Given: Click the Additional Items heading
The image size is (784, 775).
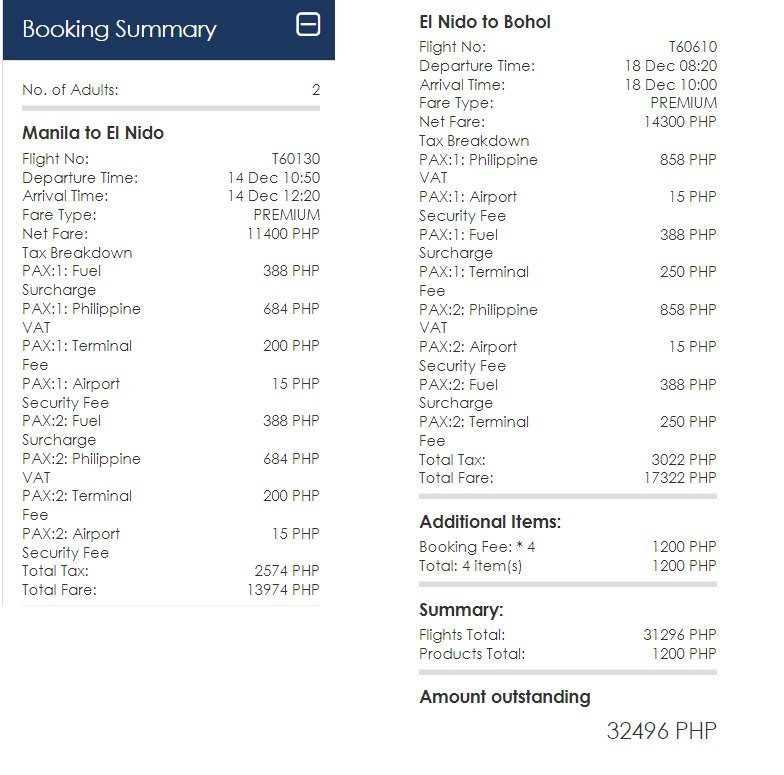Looking at the screenshot, I should point(490,522).
